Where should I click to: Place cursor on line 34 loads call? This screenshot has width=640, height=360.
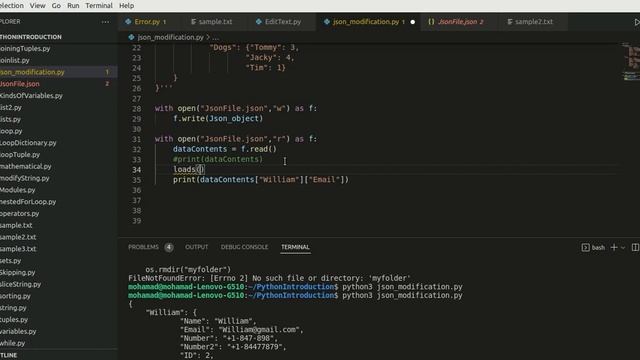189,169
